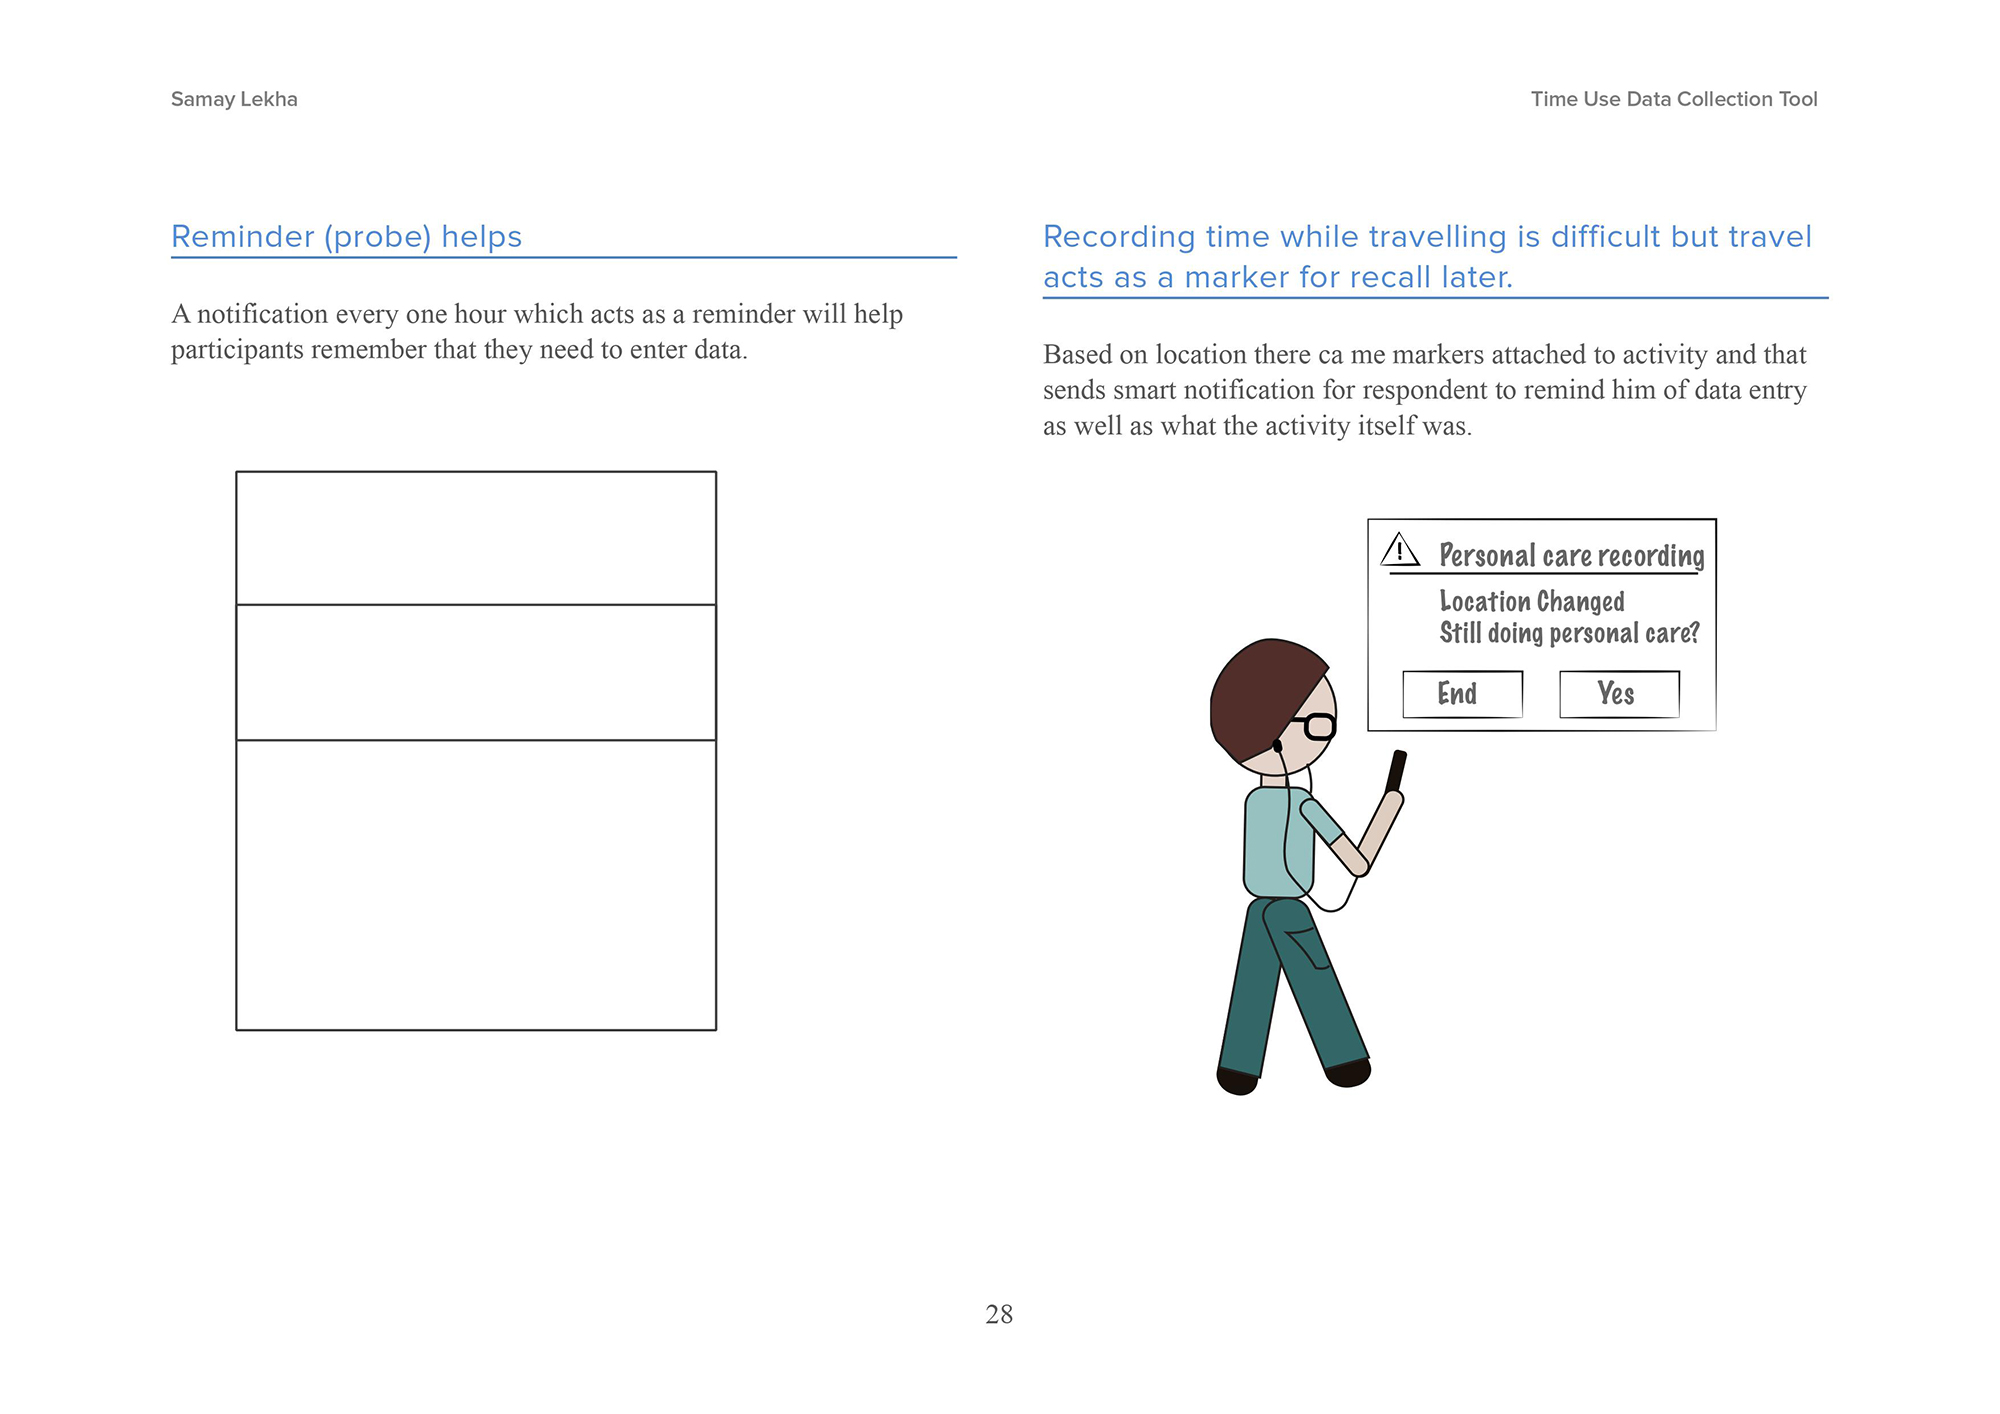2000x1414 pixels.
Task: Click the top section of empty wireframe
Action: (x=476, y=538)
